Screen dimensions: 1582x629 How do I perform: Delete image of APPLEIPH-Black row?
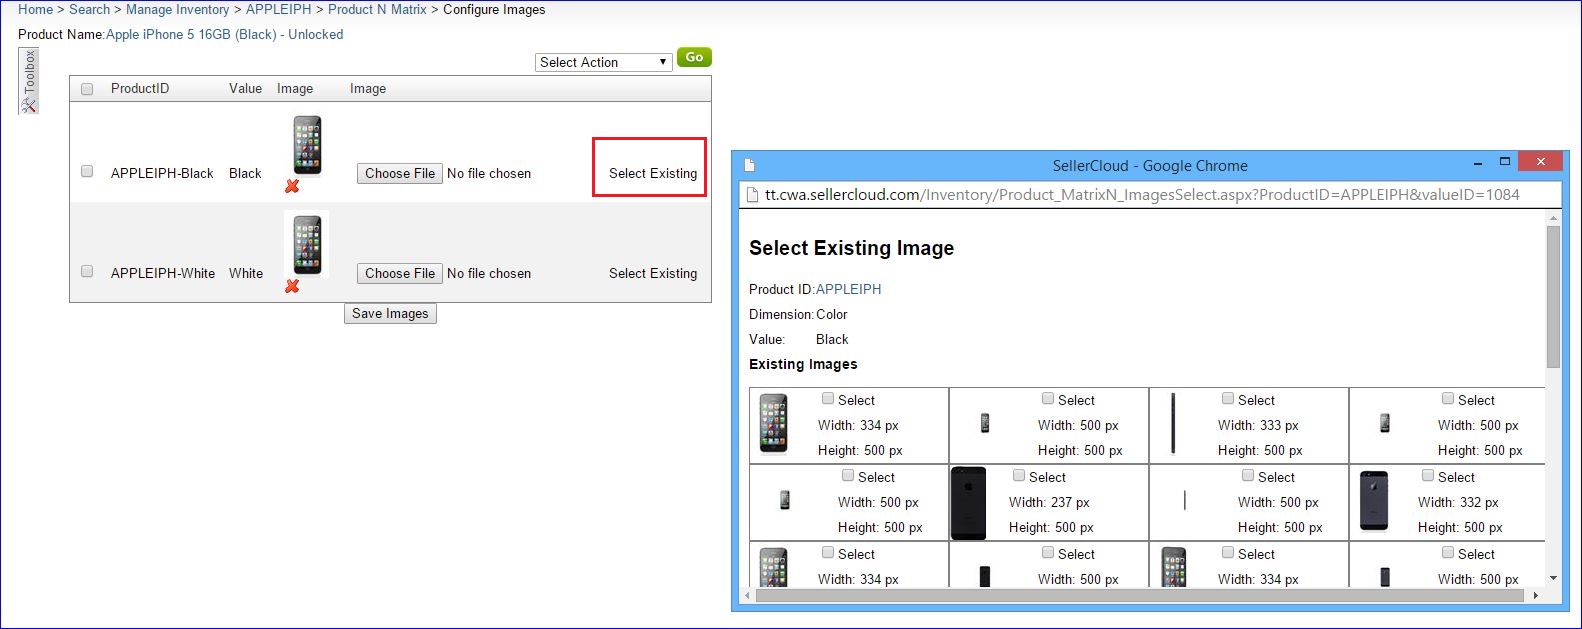click(x=292, y=186)
